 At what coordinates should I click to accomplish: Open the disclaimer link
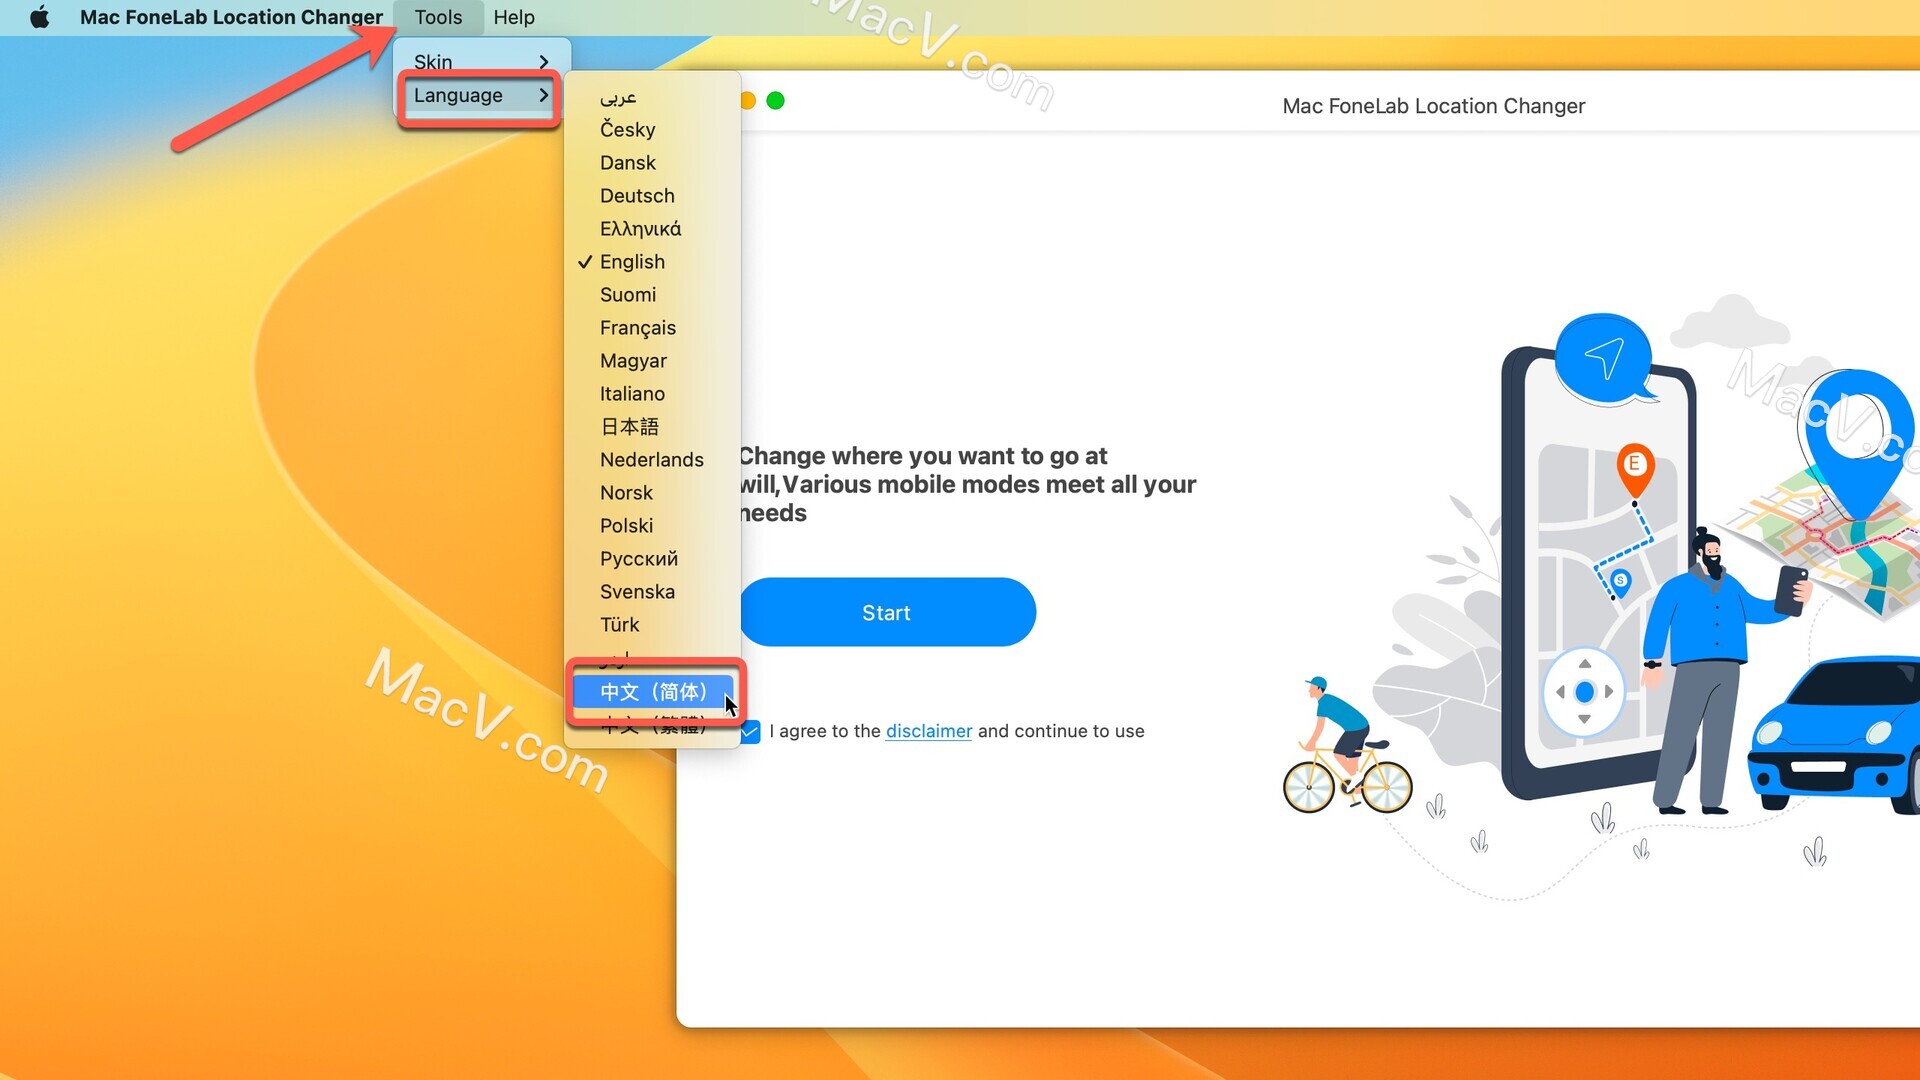(928, 731)
